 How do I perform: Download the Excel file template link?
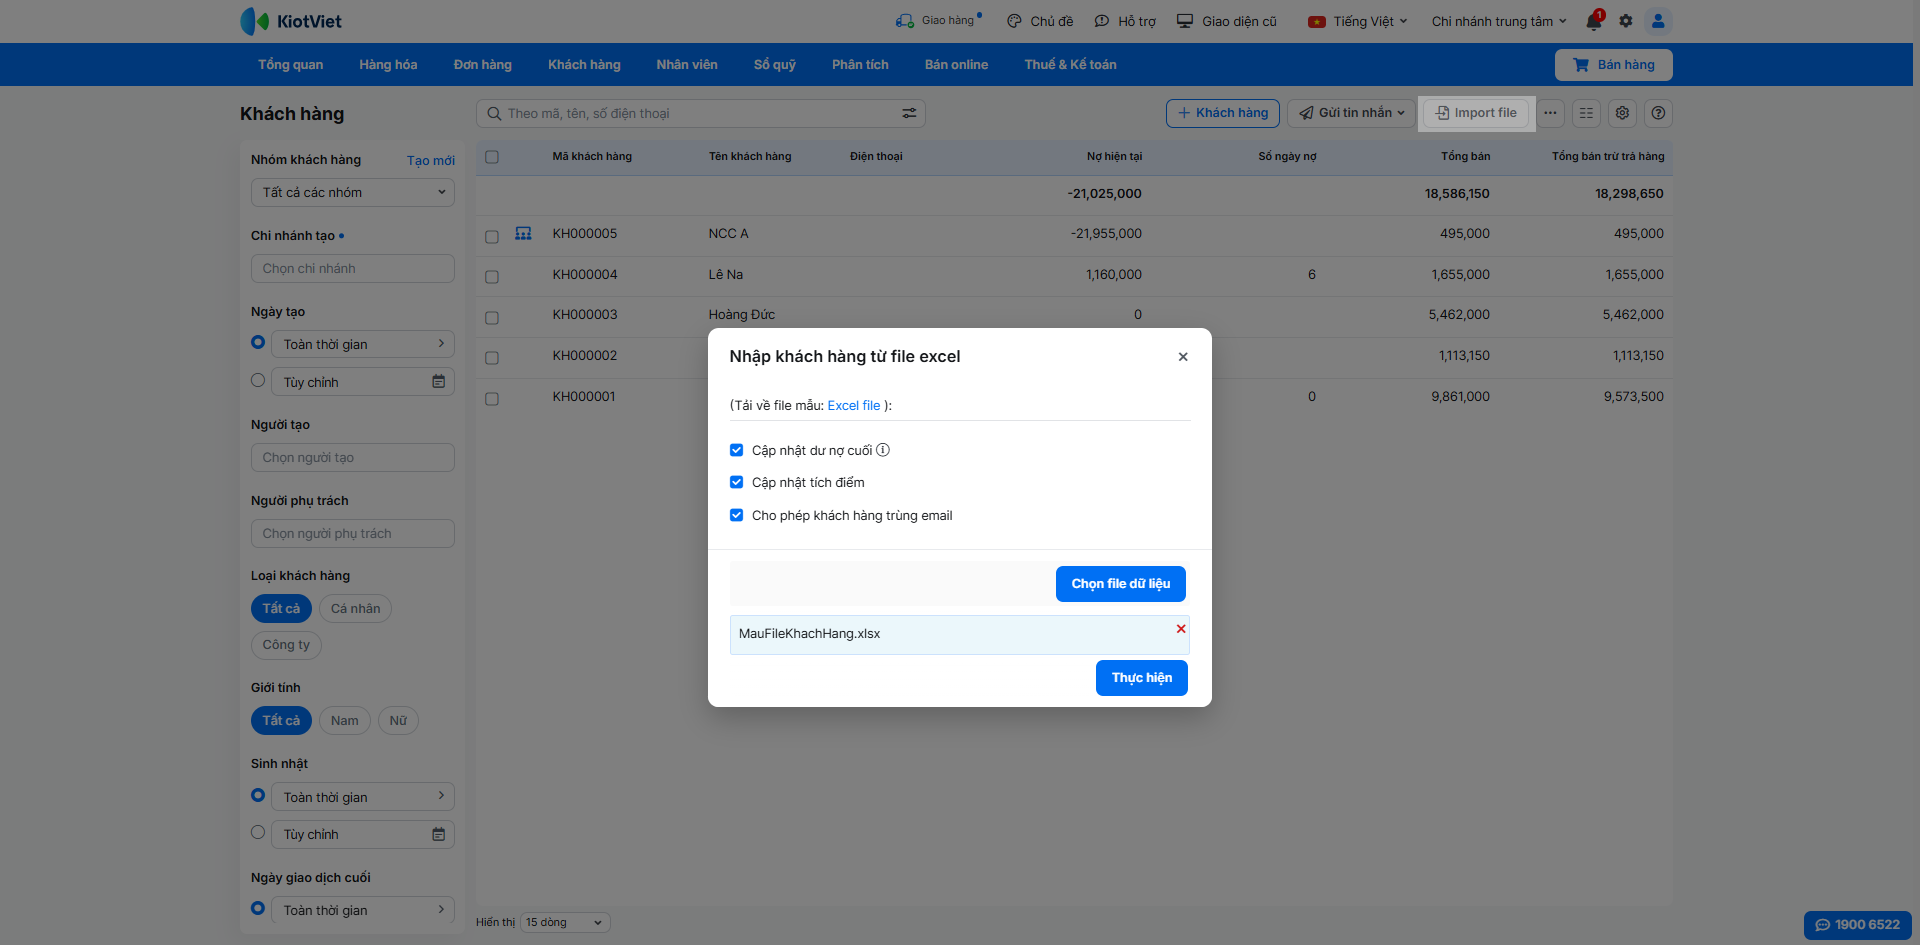point(853,405)
